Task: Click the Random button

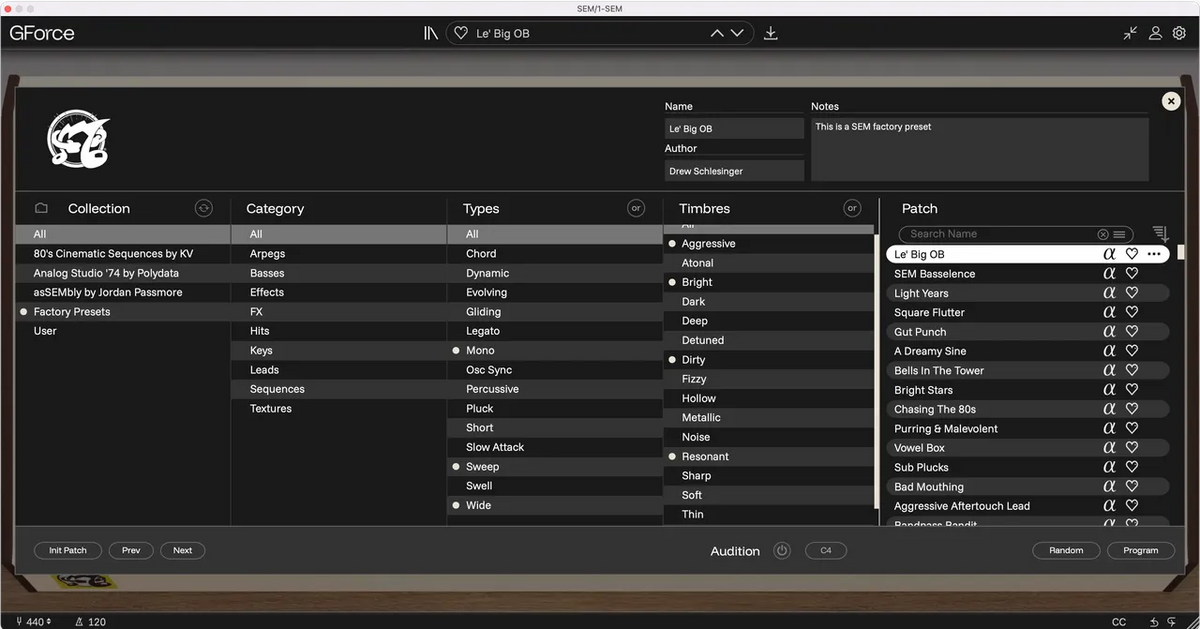Action: coord(1066,550)
